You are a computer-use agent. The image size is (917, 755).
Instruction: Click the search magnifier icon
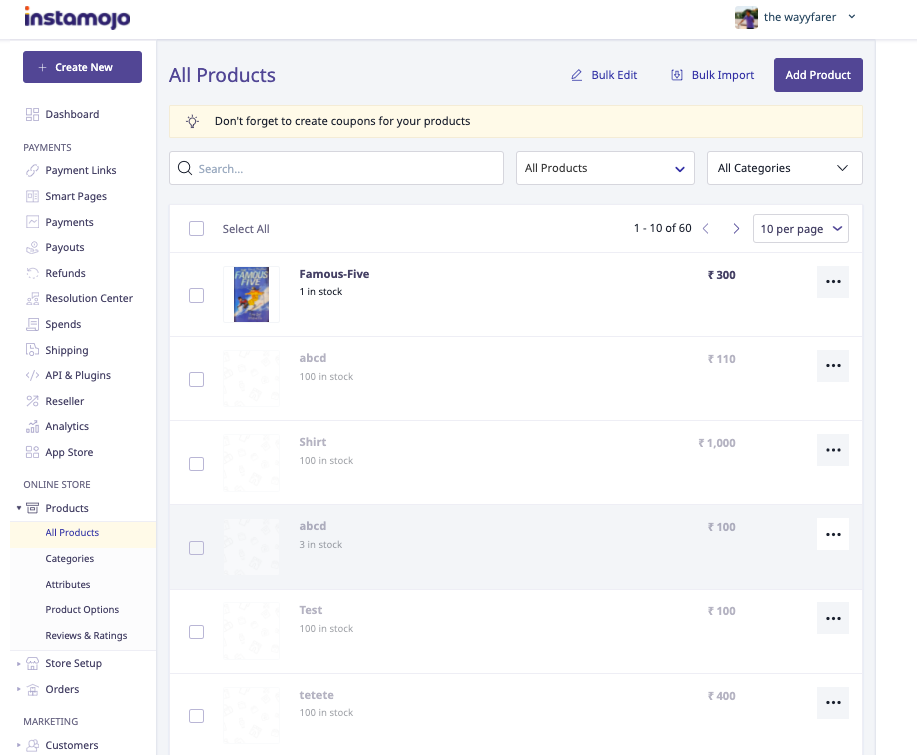tap(185, 168)
